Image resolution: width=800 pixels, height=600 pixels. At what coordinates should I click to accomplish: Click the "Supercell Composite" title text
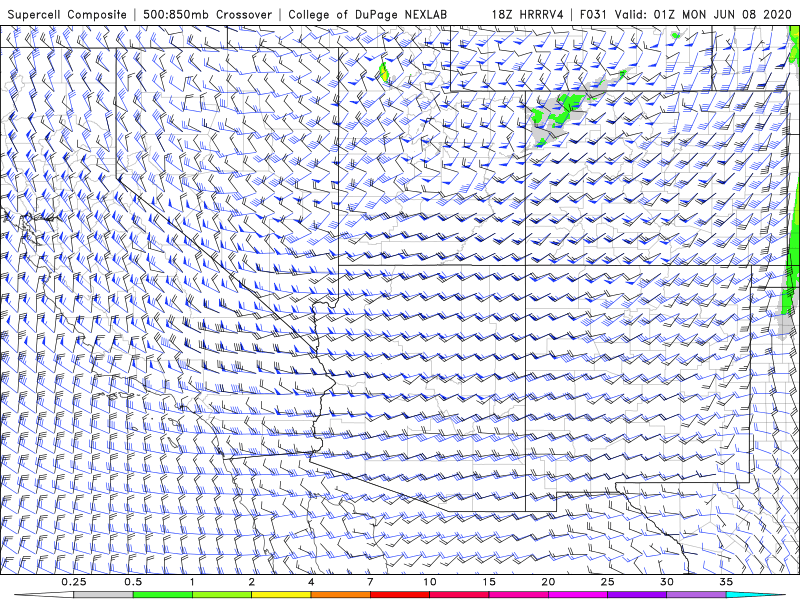point(67,14)
